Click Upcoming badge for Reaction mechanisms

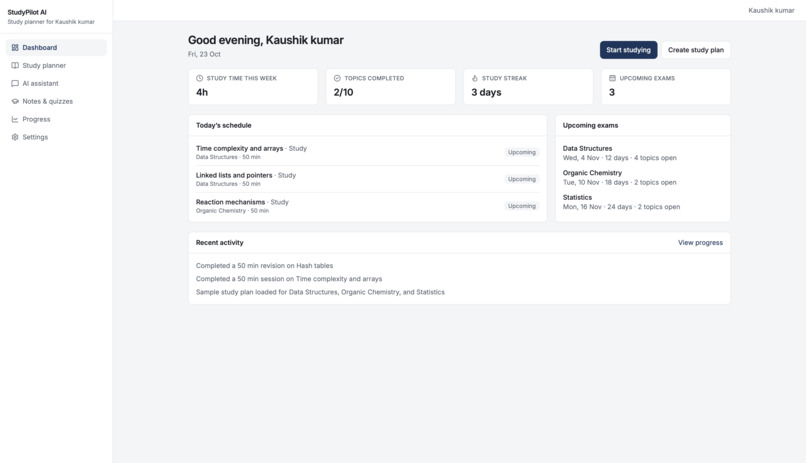click(x=522, y=206)
